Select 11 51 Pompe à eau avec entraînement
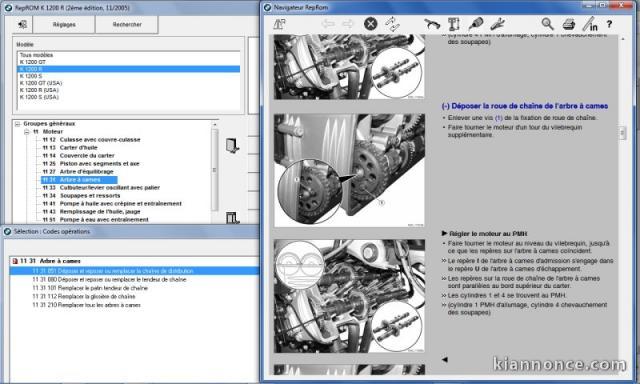This screenshot has width=640, height=384. [96, 220]
